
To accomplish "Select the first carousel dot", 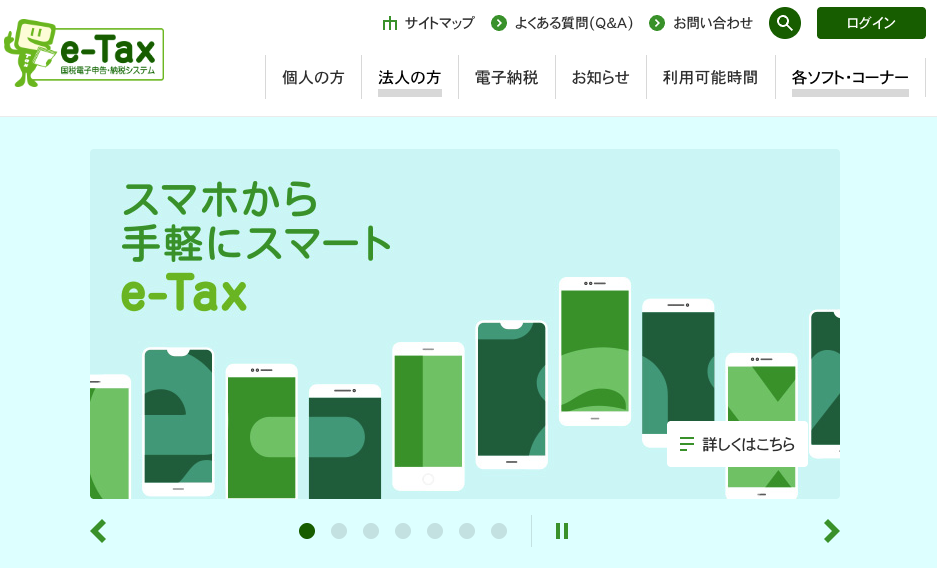I will coord(307,531).
